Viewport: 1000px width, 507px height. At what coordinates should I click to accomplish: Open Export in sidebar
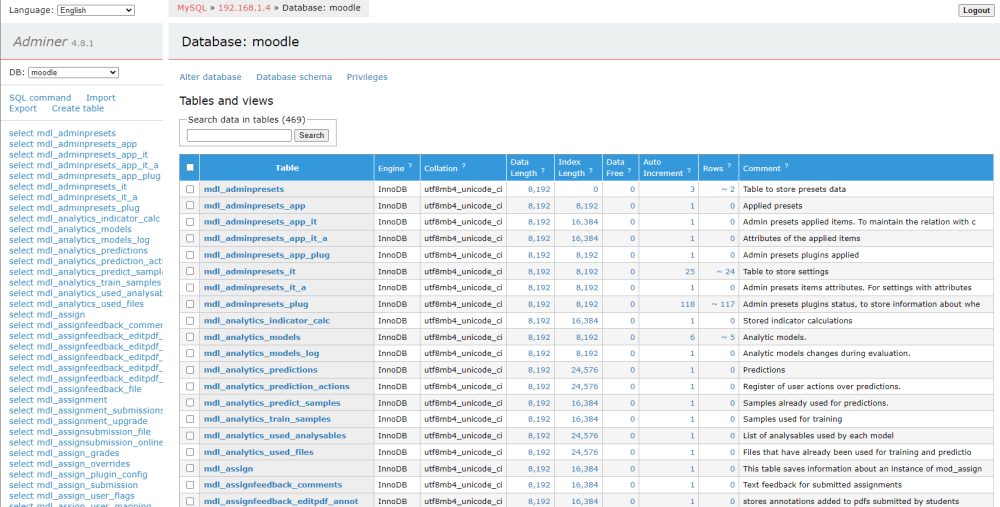[x=23, y=108]
